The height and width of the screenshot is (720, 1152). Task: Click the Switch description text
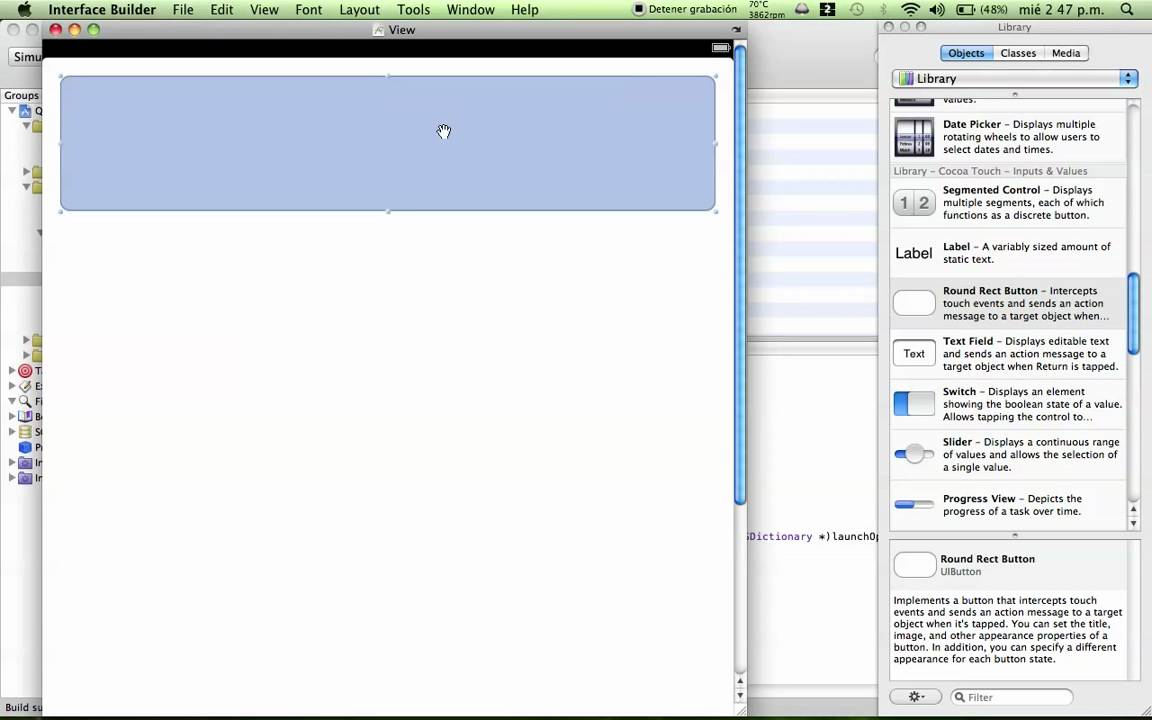pos(1032,404)
